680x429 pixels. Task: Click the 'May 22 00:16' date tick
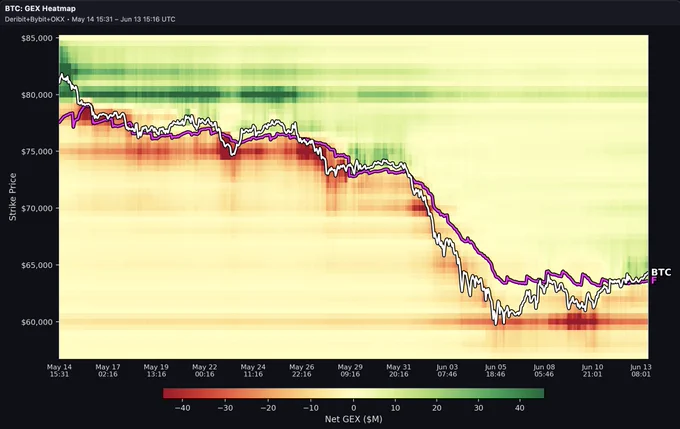tap(205, 370)
